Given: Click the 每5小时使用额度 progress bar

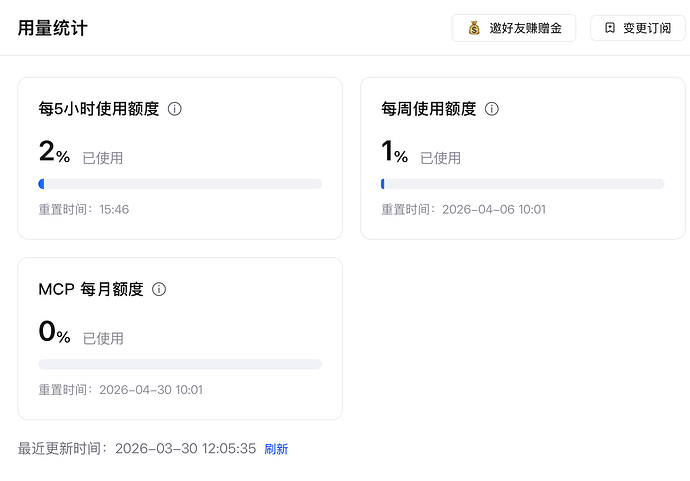Looking at the screenshot, I should pos(180,184).
